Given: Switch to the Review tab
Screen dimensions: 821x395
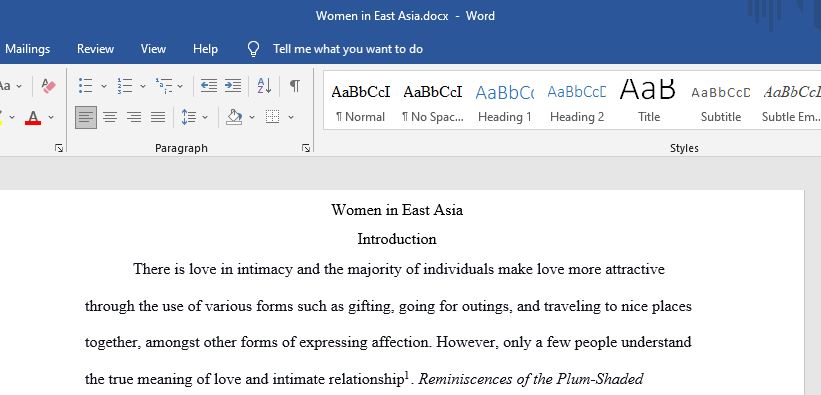Looking at the screenshot, I should [95, 49].
